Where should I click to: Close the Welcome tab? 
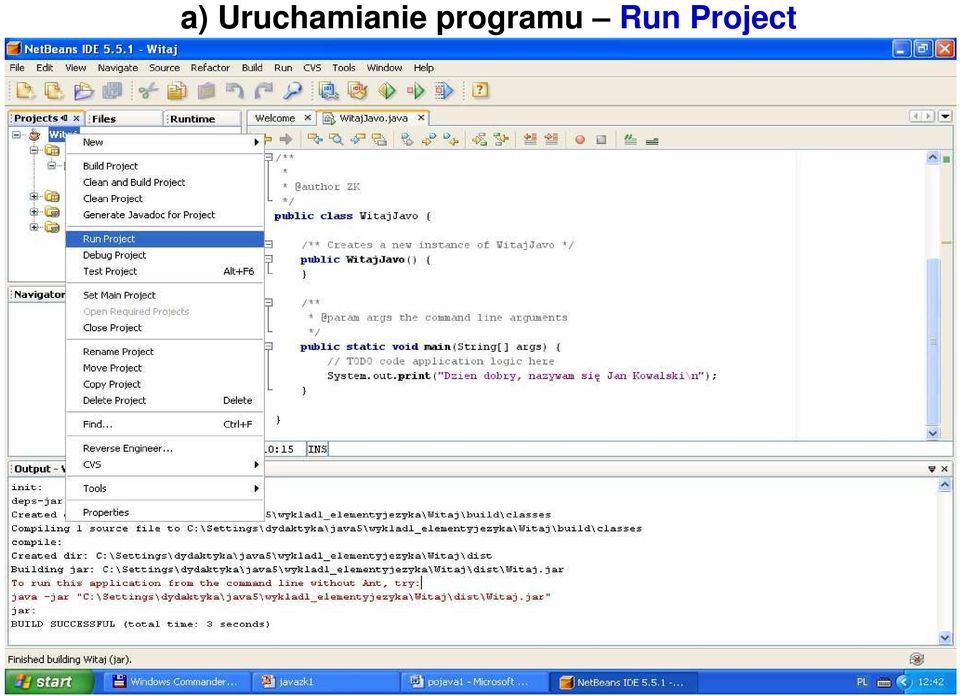coord(308,118)
